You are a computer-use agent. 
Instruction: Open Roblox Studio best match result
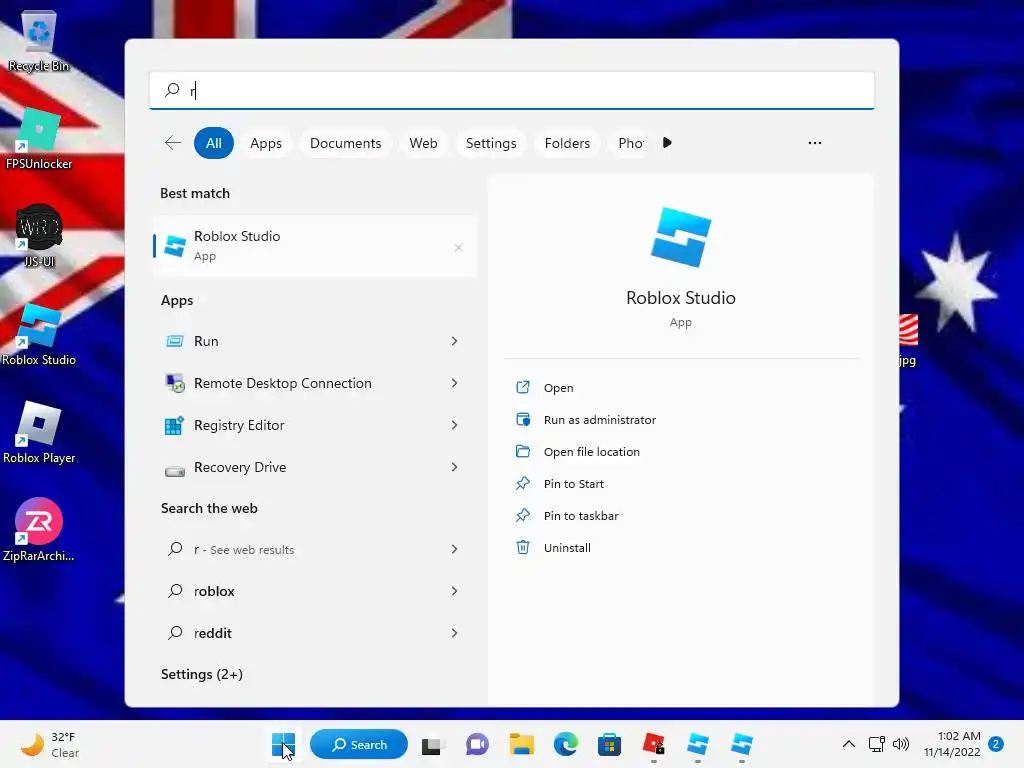315,246
